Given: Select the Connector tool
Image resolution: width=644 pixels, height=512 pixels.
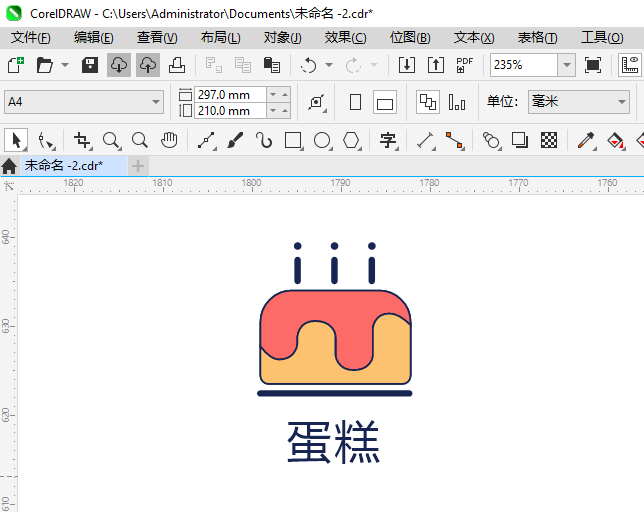Looking at the screenshot, I should [x=455, y=140].
